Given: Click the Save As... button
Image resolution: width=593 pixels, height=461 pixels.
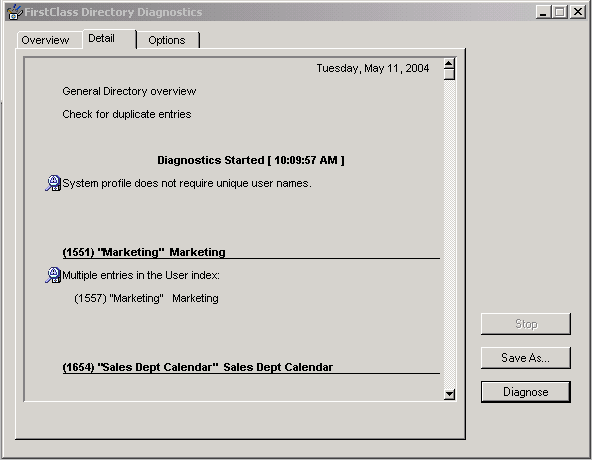Looking at the screenshot, I should pos(526,358).
